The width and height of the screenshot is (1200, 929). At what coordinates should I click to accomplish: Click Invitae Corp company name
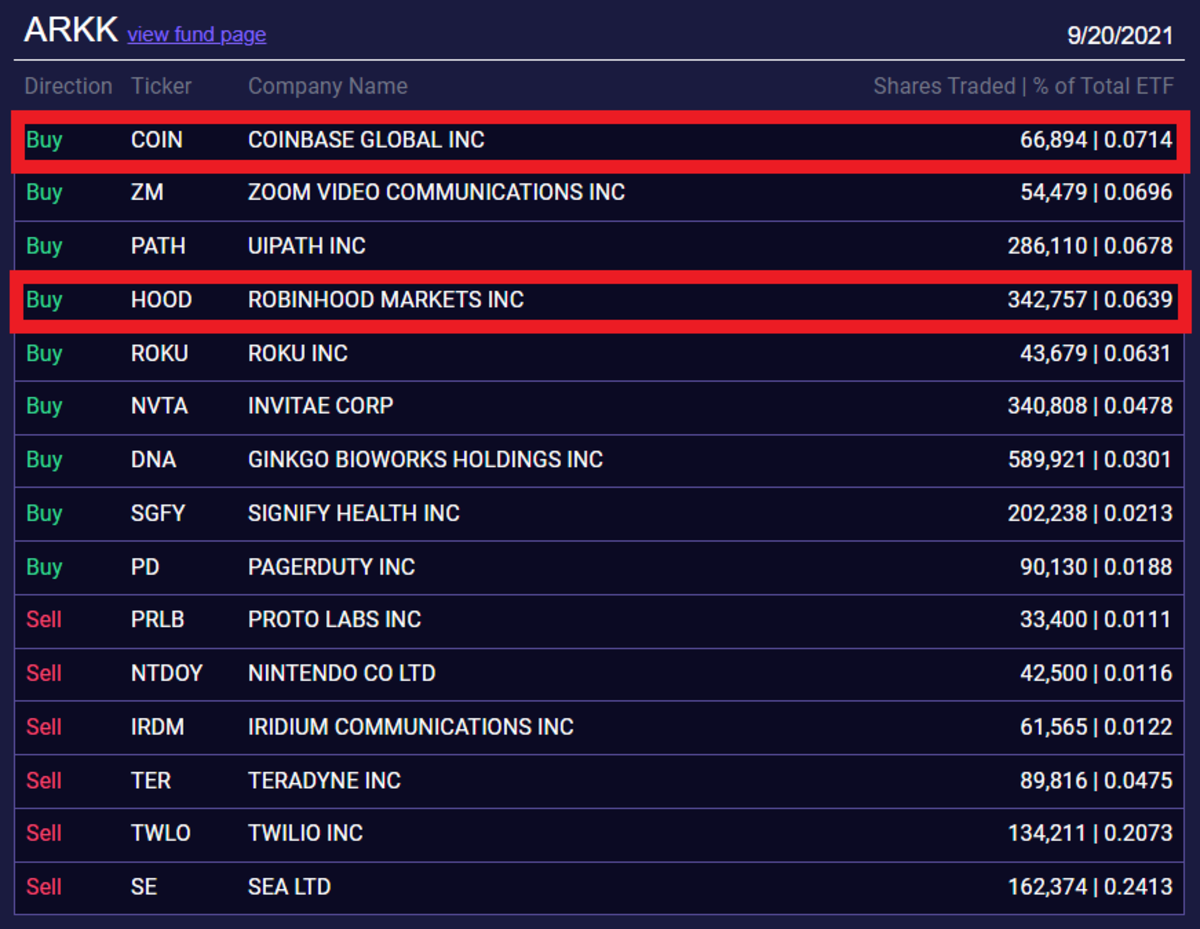320,406
